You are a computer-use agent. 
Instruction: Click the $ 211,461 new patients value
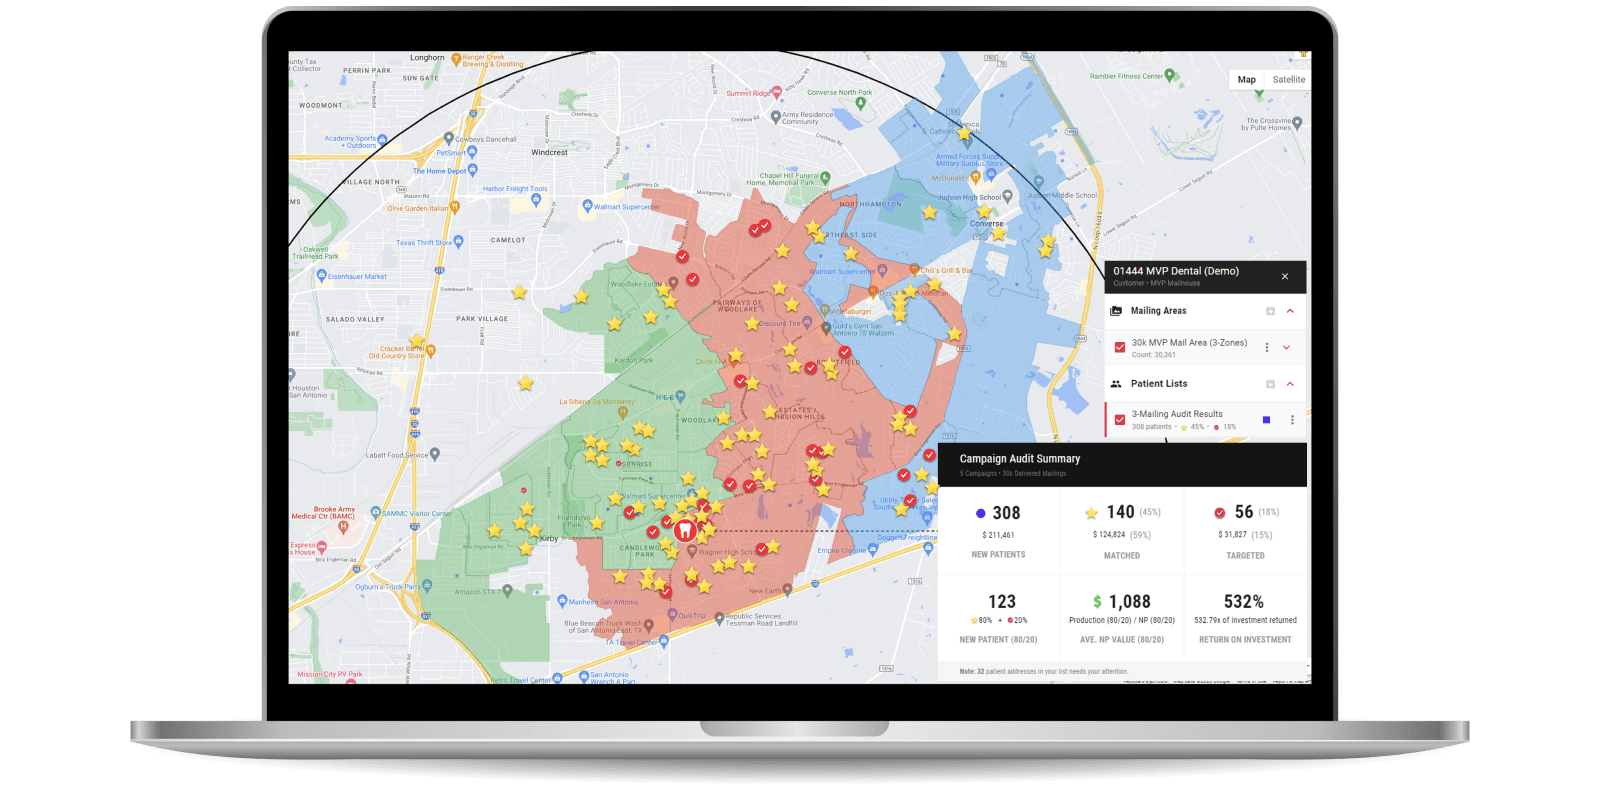coord(998,535)
